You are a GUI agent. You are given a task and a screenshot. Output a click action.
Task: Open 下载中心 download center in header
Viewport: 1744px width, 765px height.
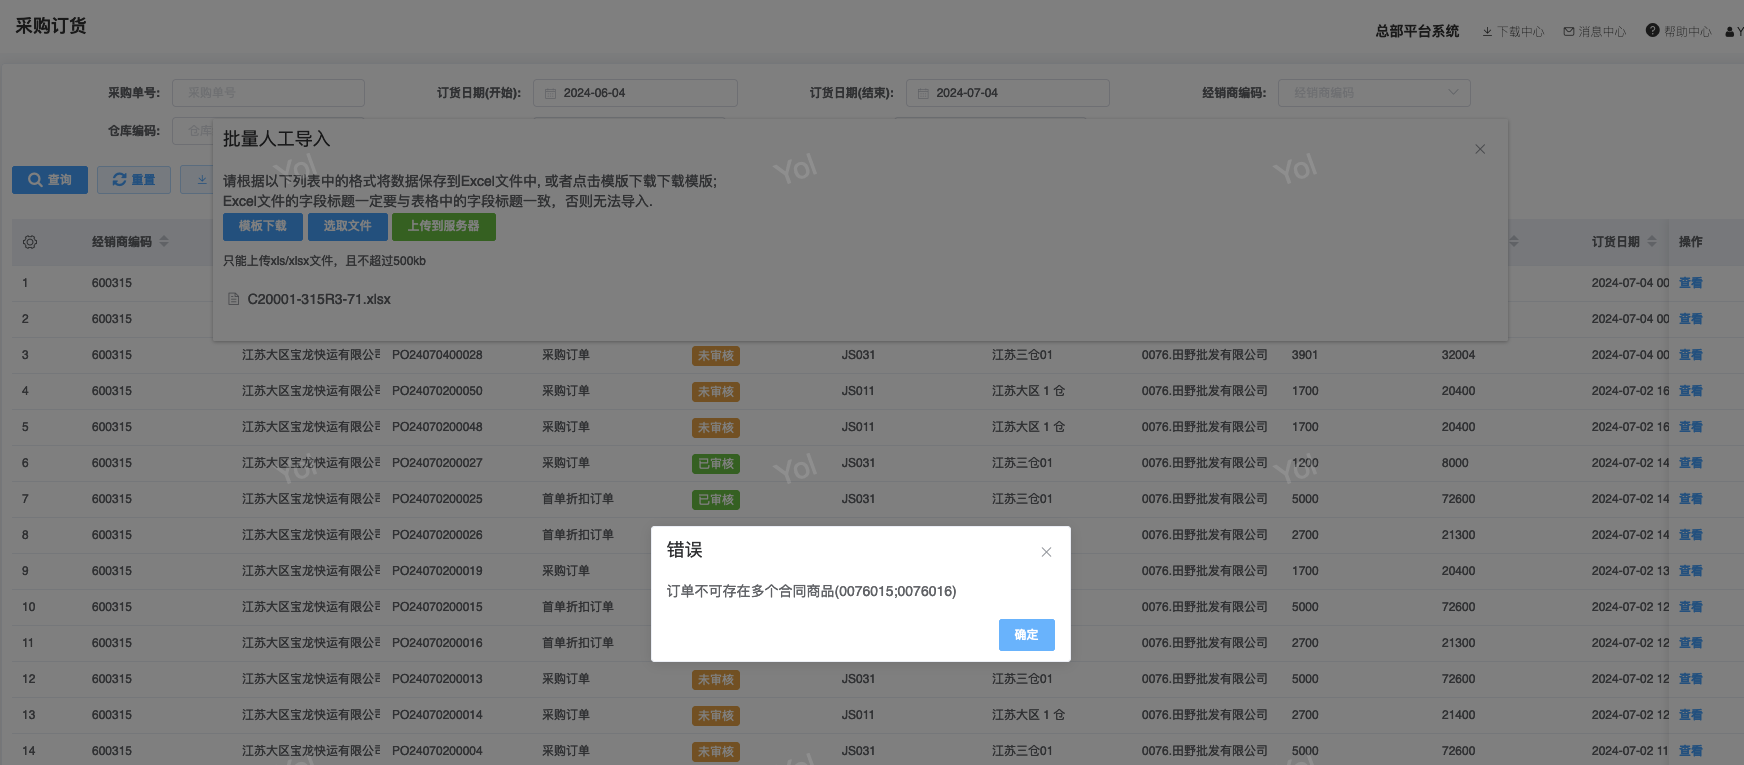coord(1512,32)
